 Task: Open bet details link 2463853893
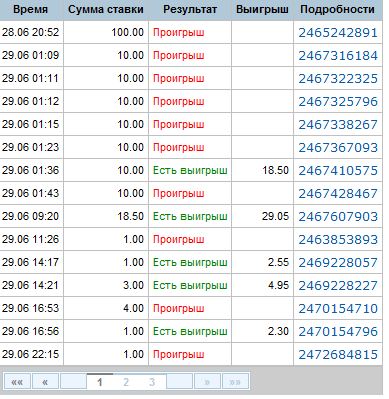tap(338, 240)
